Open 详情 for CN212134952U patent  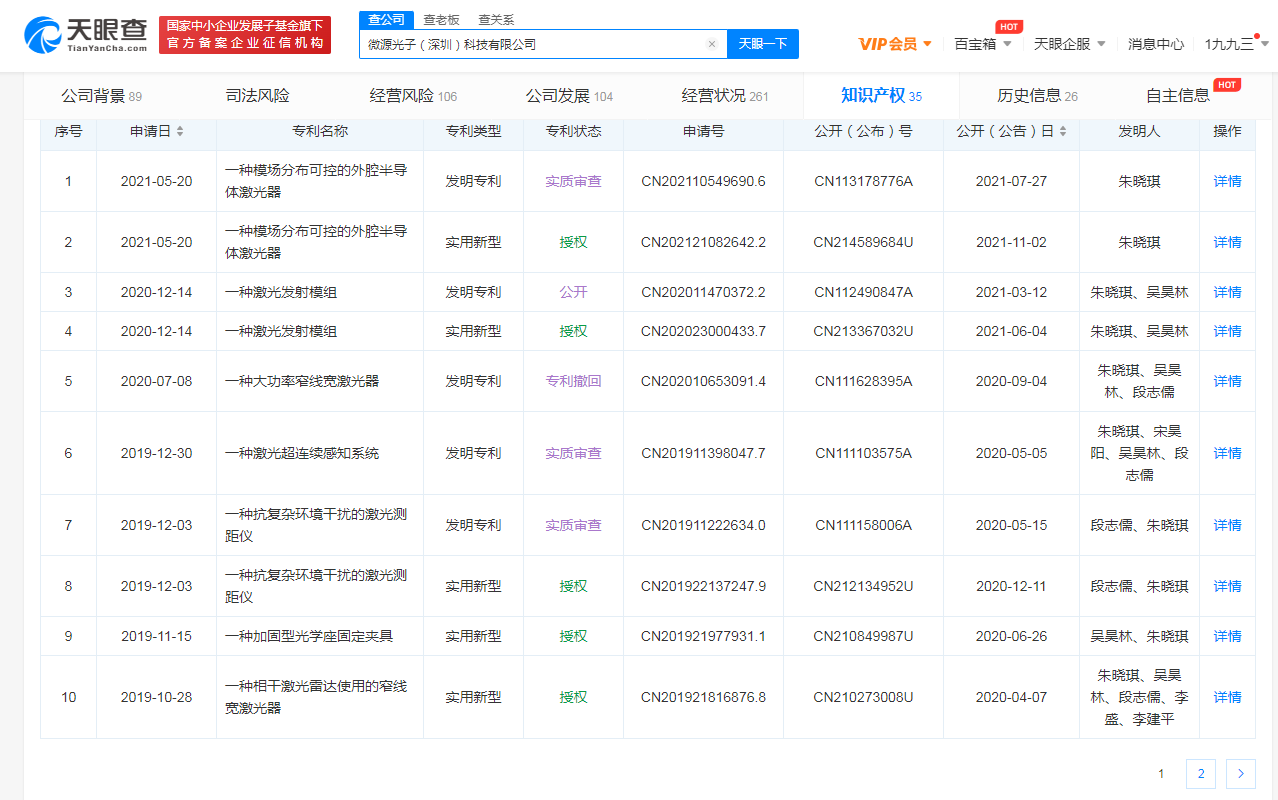click(x=1227, y=586)
